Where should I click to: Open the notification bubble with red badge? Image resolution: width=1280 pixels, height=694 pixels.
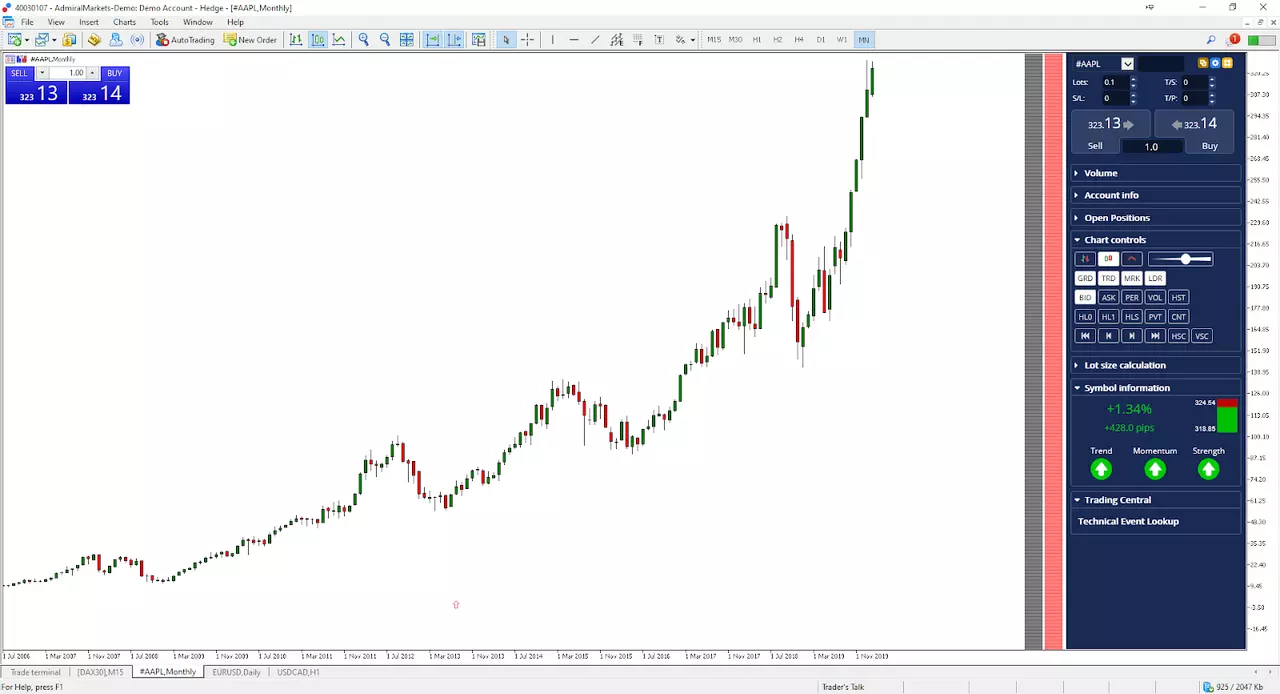(1231, 40)
